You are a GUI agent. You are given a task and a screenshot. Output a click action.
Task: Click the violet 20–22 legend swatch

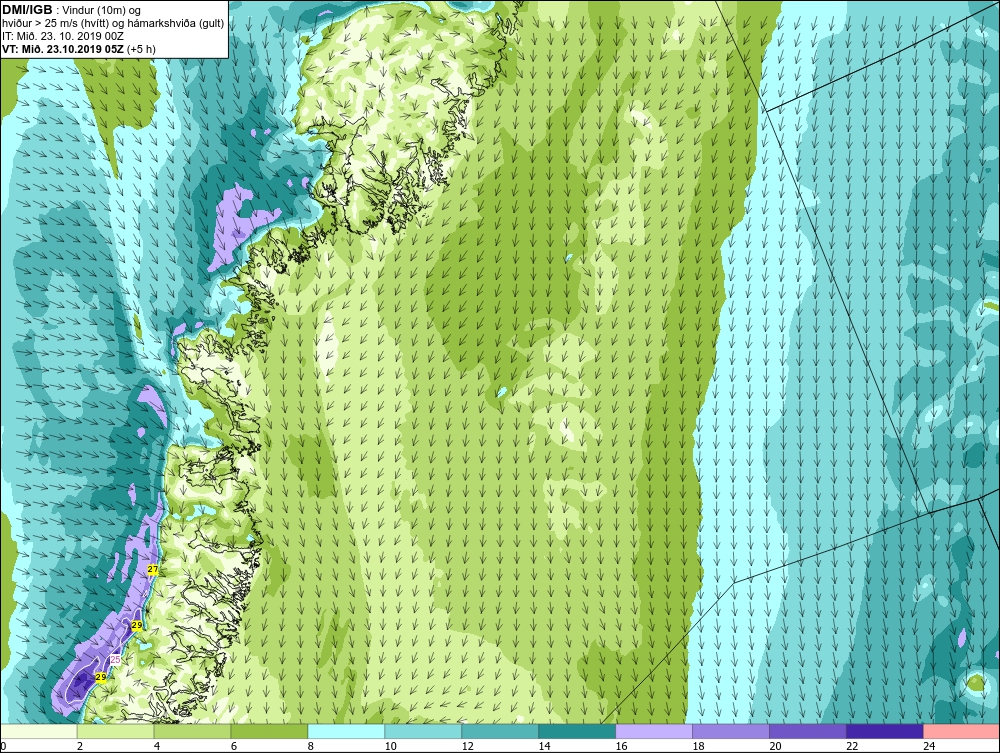[807, 731]
